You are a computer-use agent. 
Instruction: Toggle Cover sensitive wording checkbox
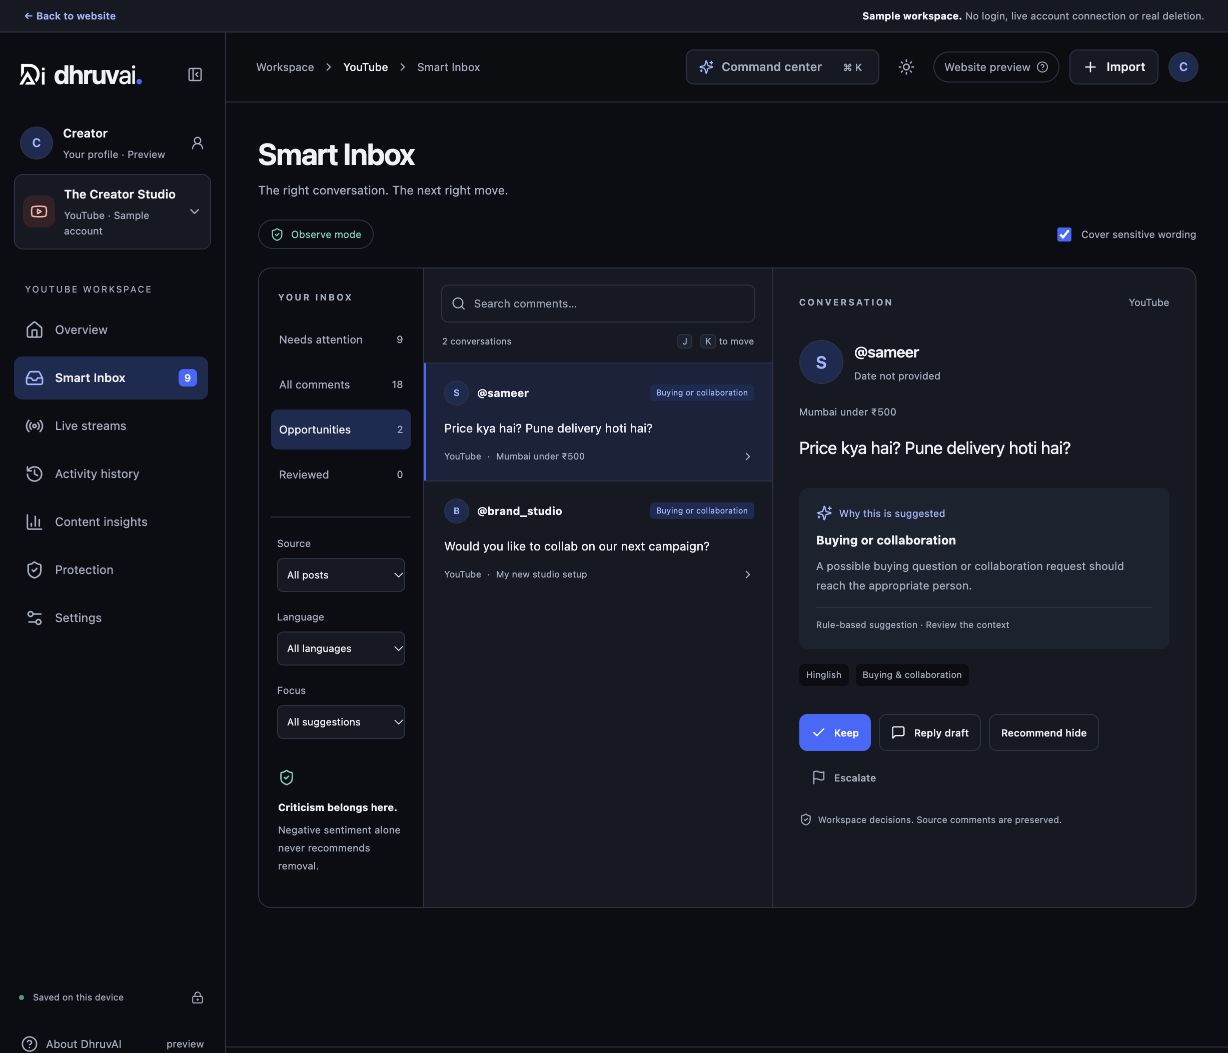click(x=1064, y=234)
